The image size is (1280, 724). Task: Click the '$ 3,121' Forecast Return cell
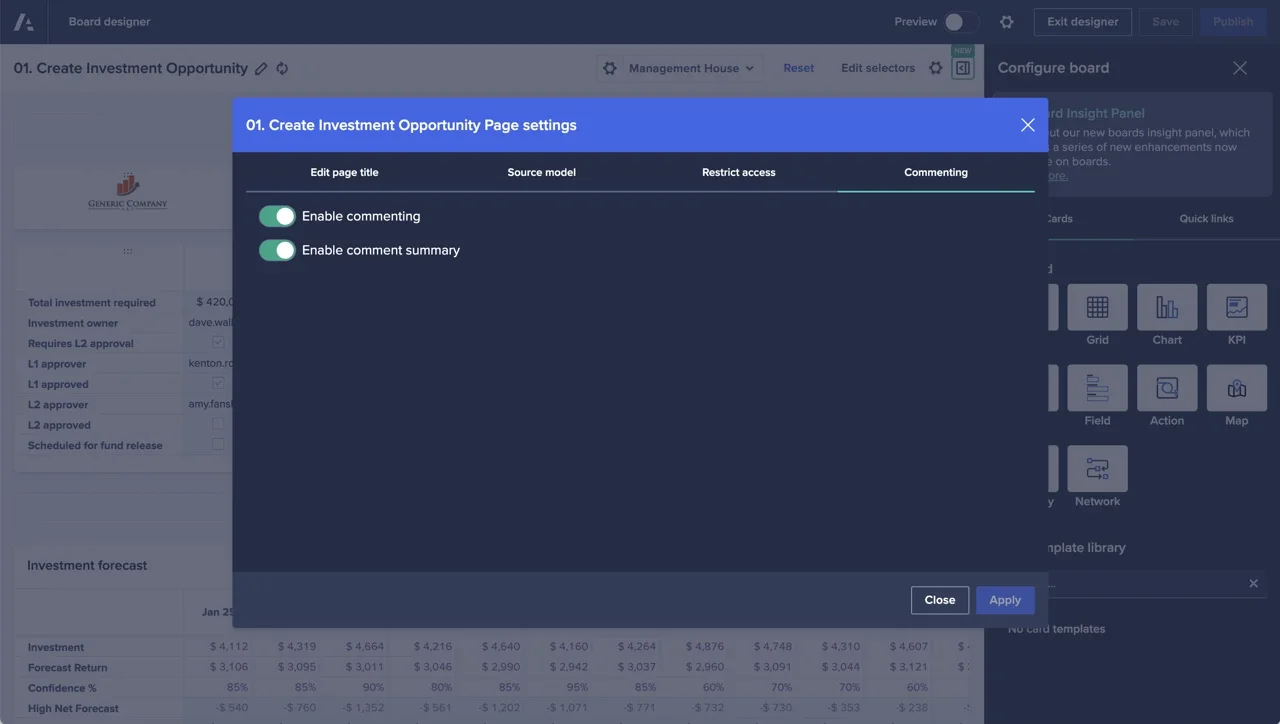(909, 668)
